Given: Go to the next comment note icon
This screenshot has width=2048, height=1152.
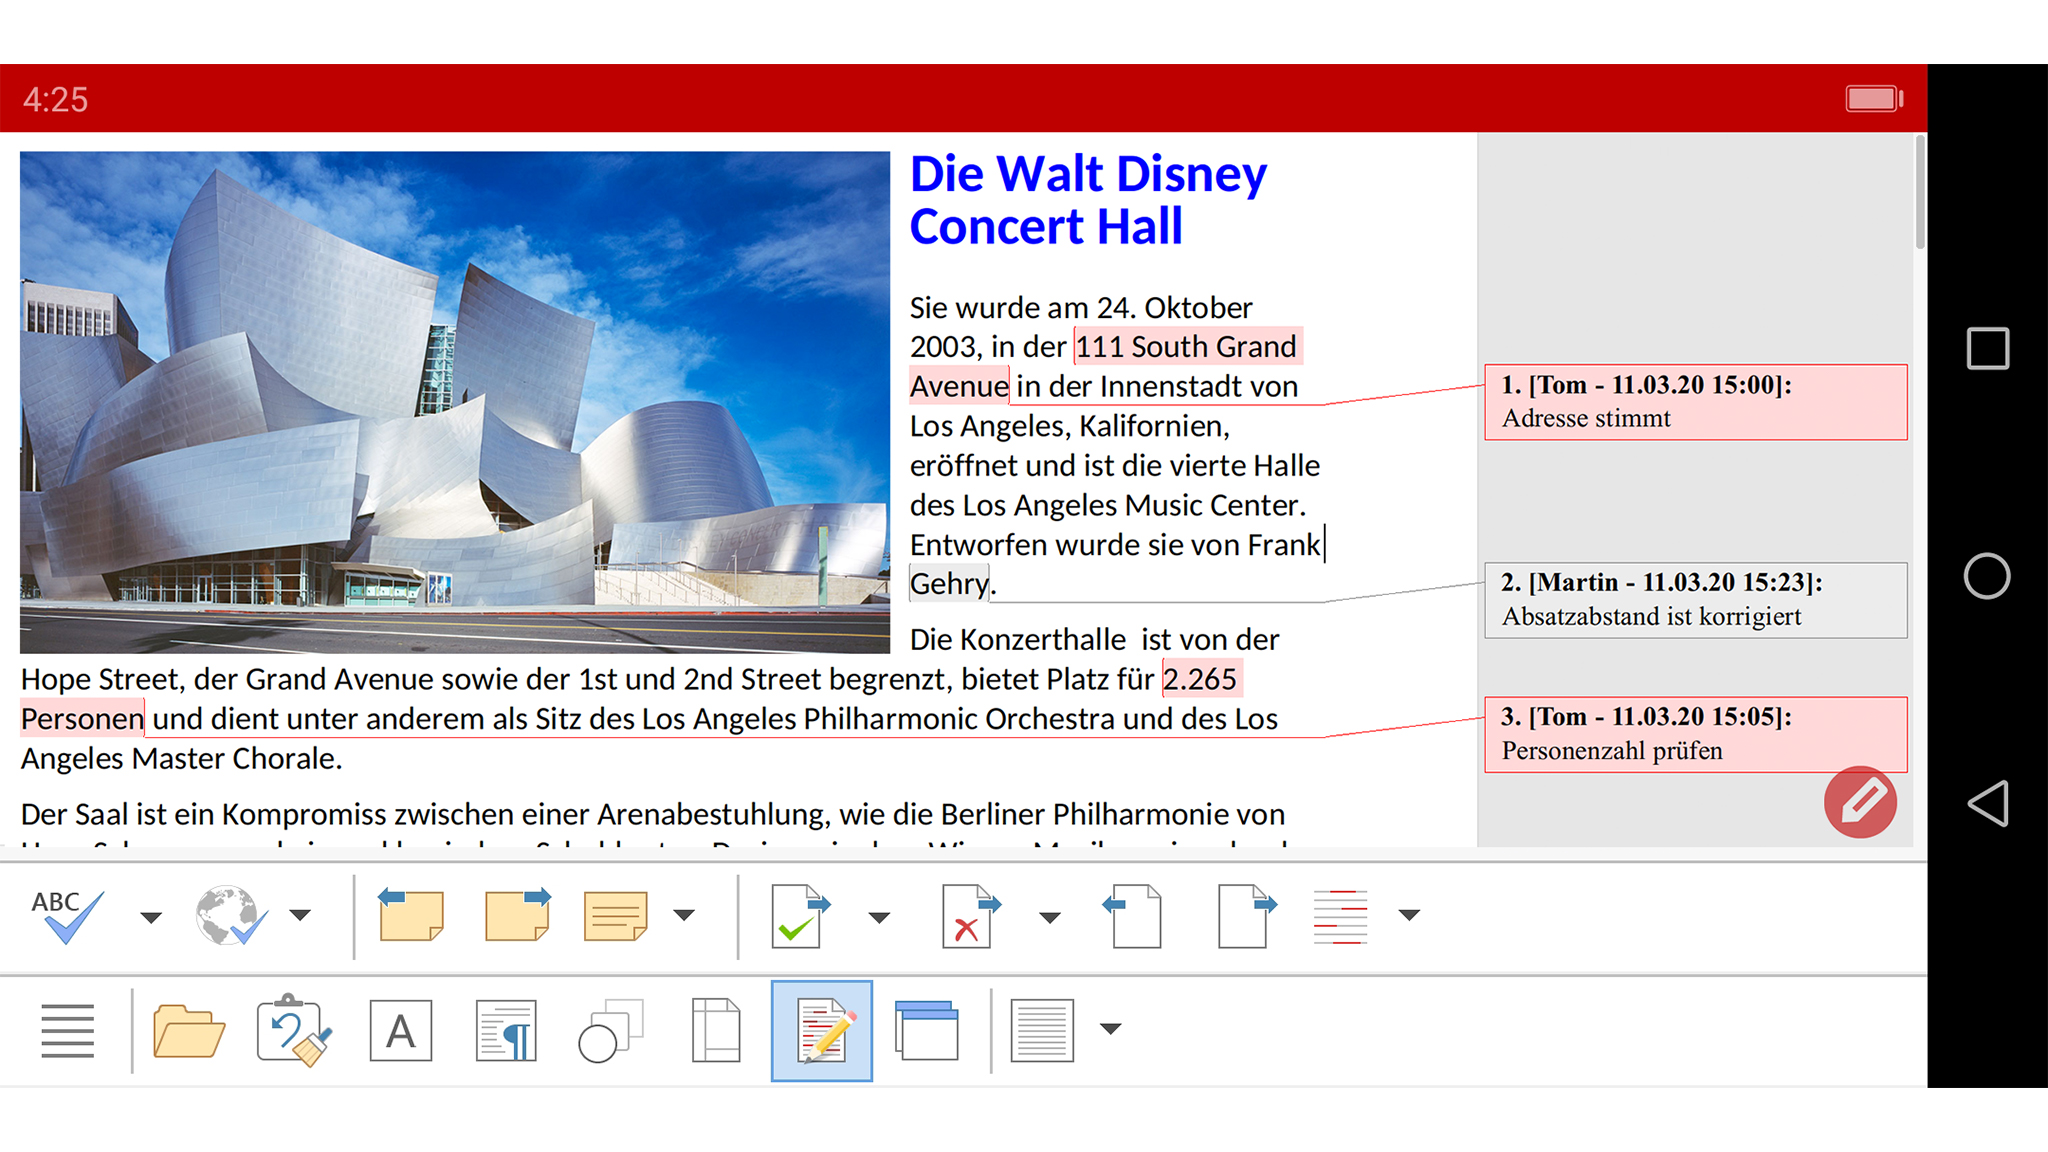Looking at the screenshot, I should pyautogui.click(x=517, y=914).
